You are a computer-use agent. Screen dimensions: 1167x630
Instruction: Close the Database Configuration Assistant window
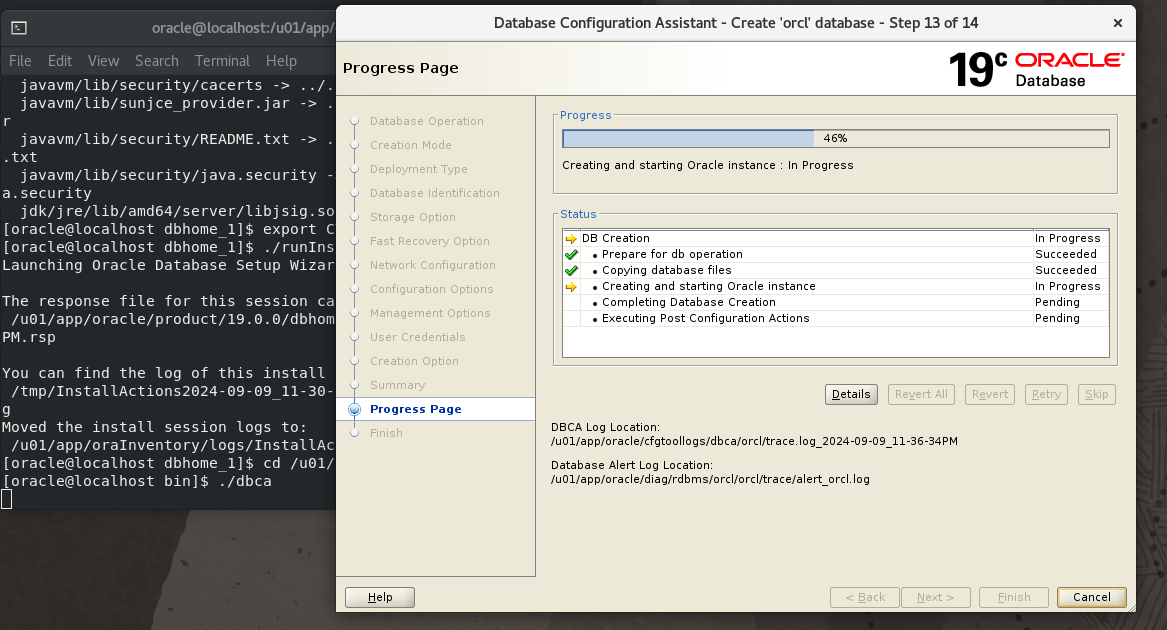point(1116,22)
